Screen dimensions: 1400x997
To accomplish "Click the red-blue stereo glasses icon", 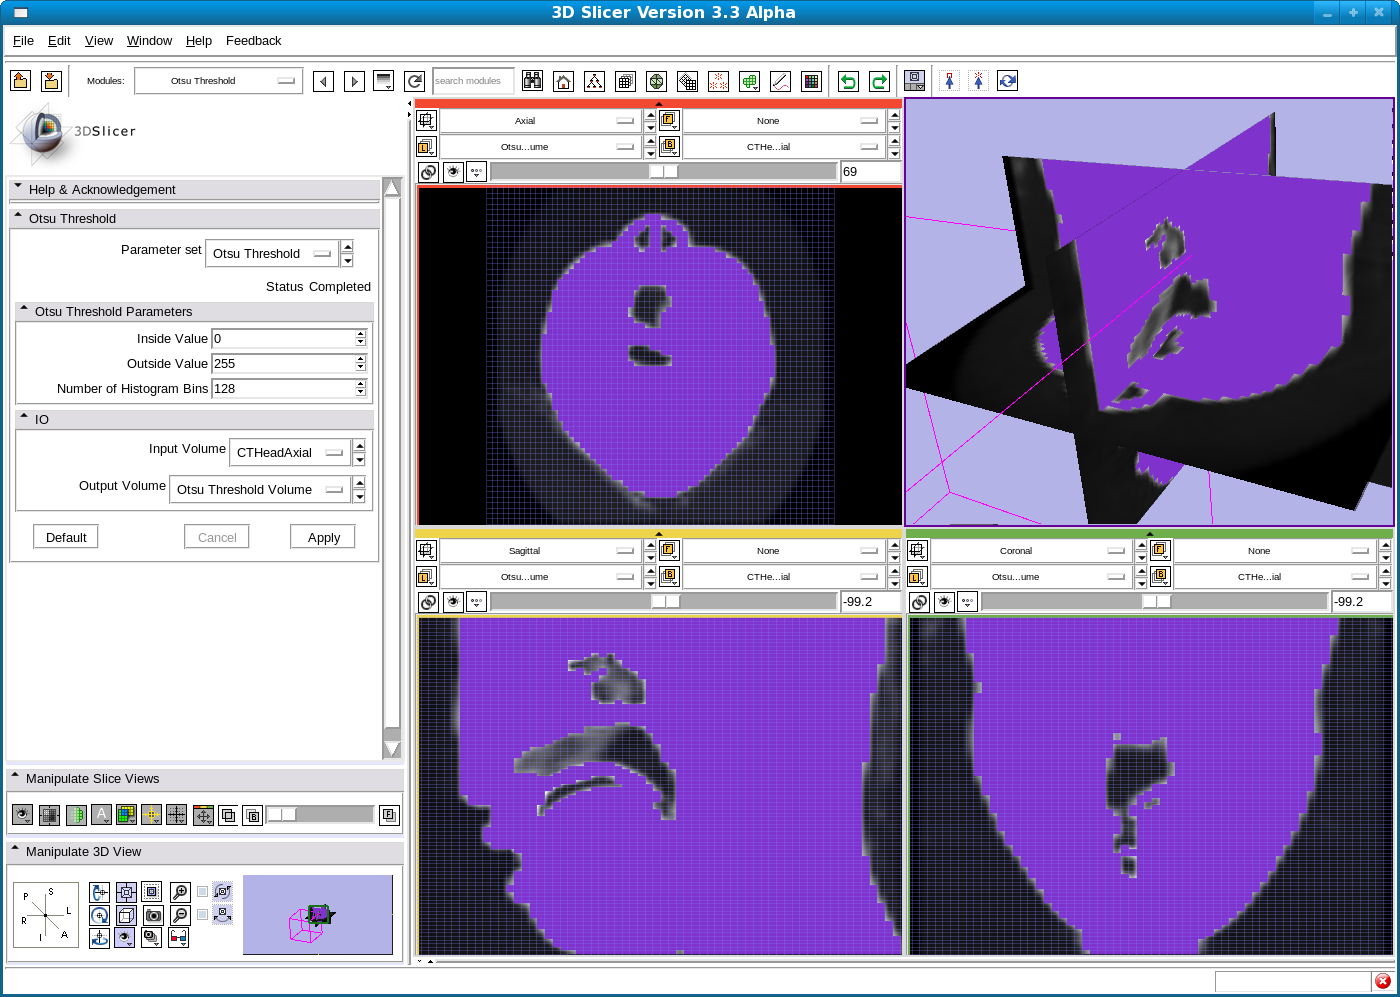I will coord(179,938).
